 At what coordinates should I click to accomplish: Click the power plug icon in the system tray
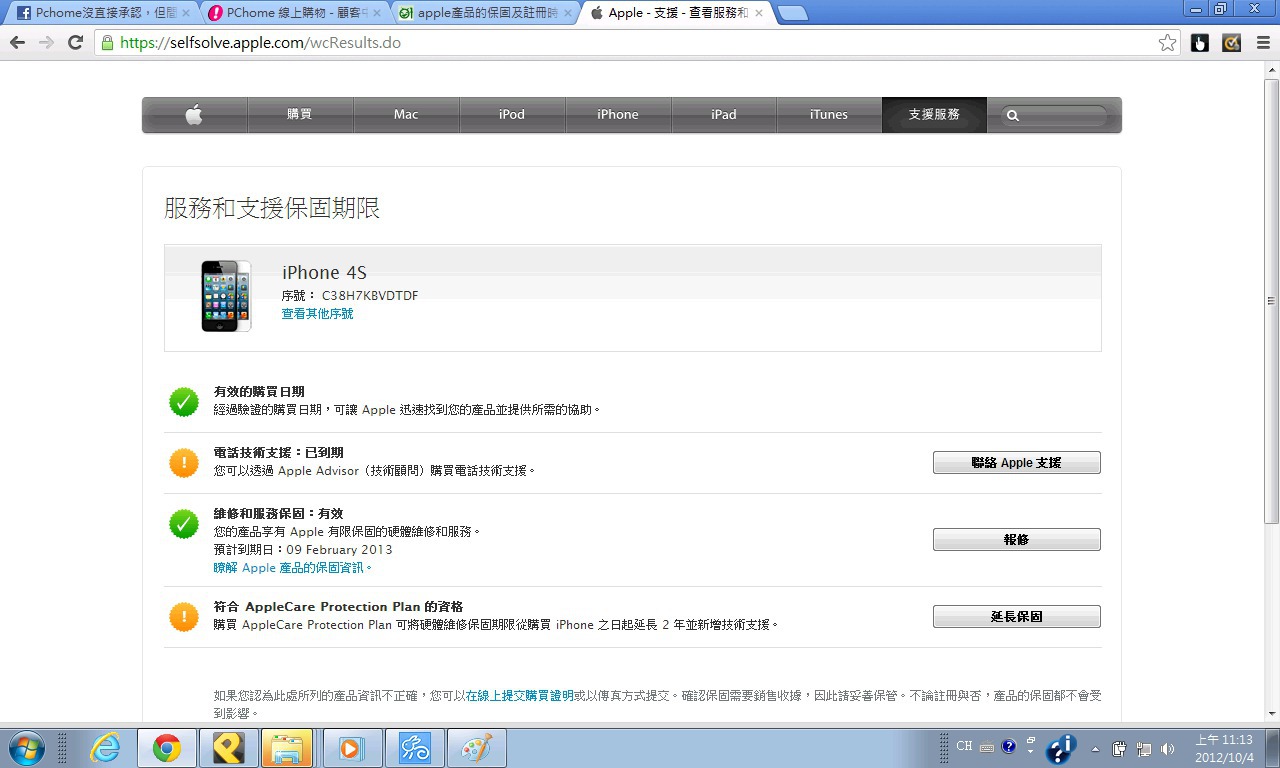tap(1120, 748)
